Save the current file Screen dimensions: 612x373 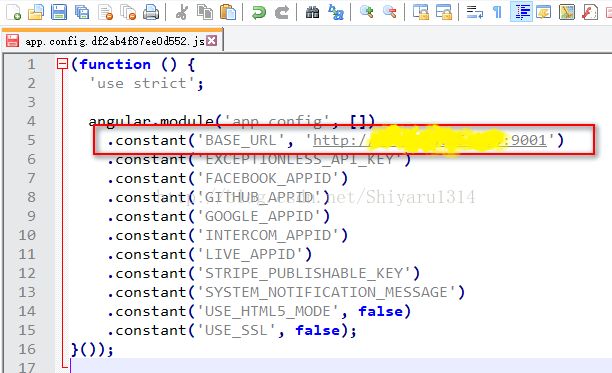pos(59,12)
